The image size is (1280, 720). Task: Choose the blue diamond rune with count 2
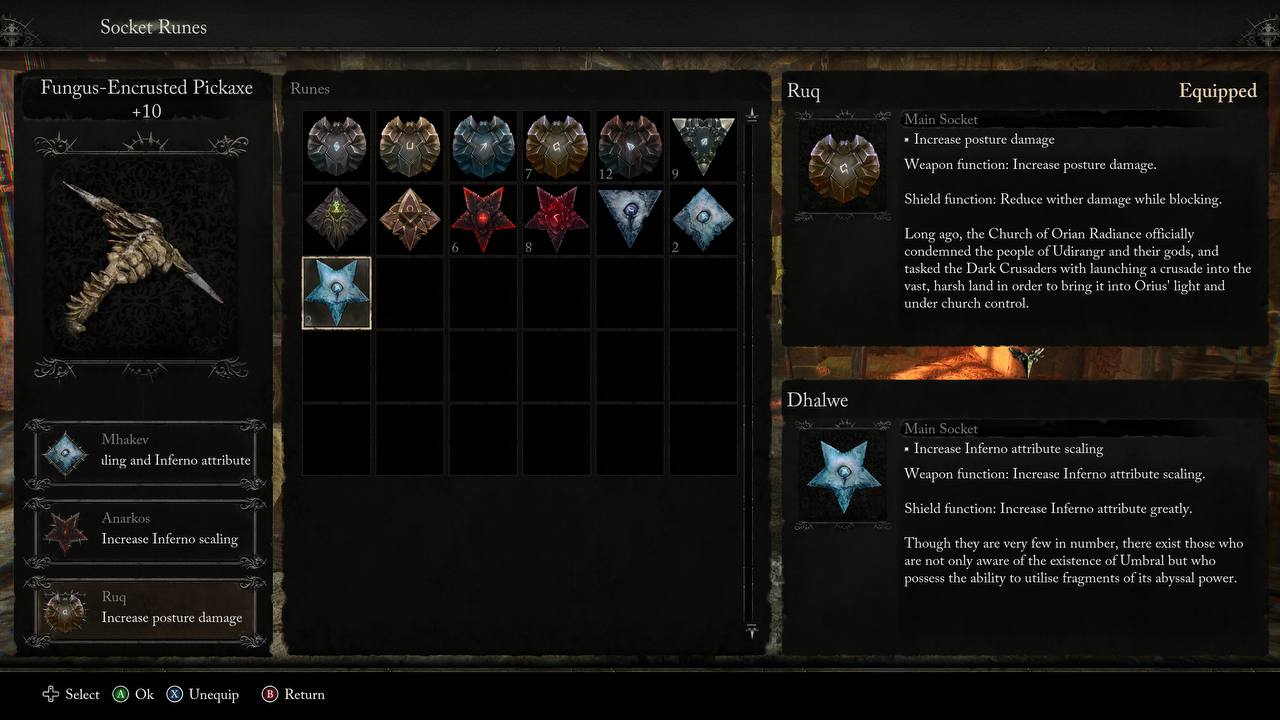(705, 219)
